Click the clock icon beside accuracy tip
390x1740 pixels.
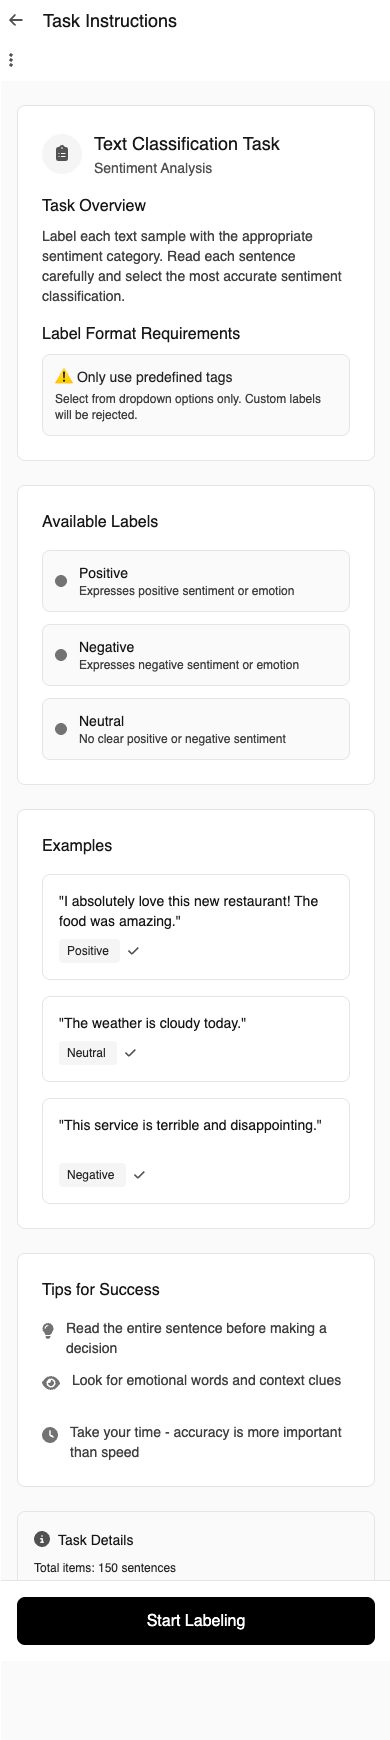click(x=50, y=1435)
